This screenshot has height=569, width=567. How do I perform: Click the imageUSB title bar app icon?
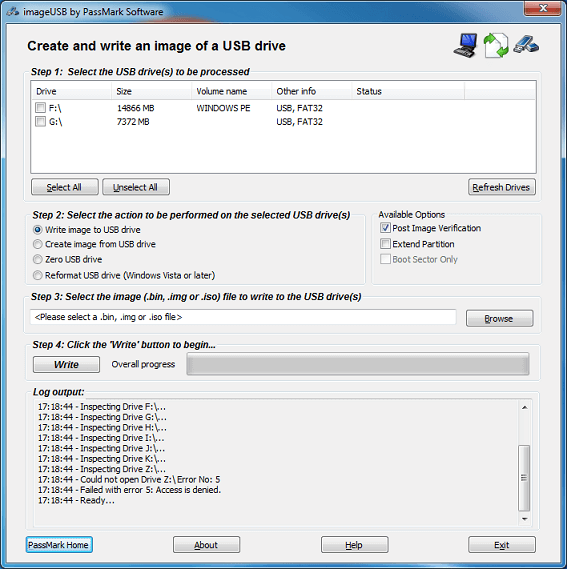pyautogui.click(x=13, y=12)
